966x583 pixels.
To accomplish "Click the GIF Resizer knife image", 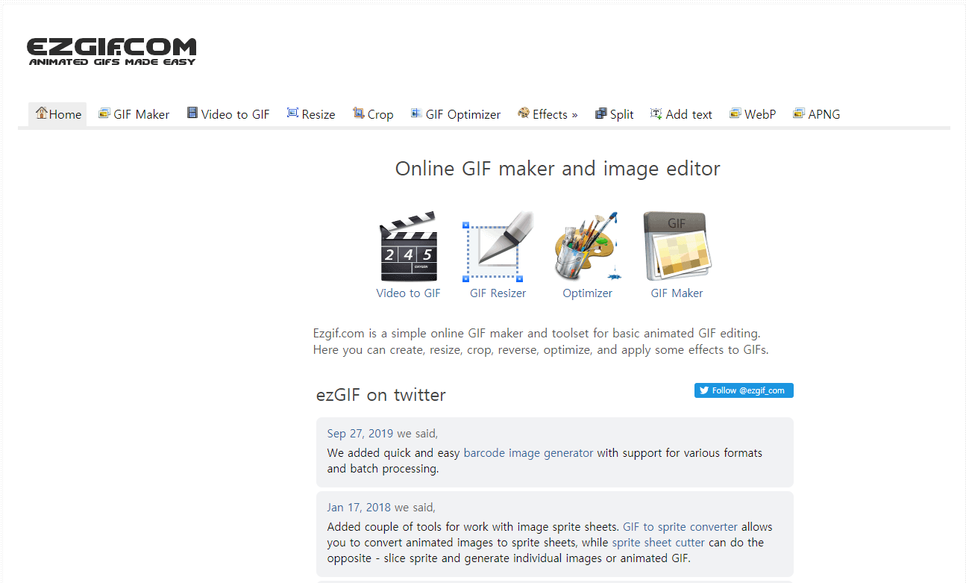I will coord(498,246).
